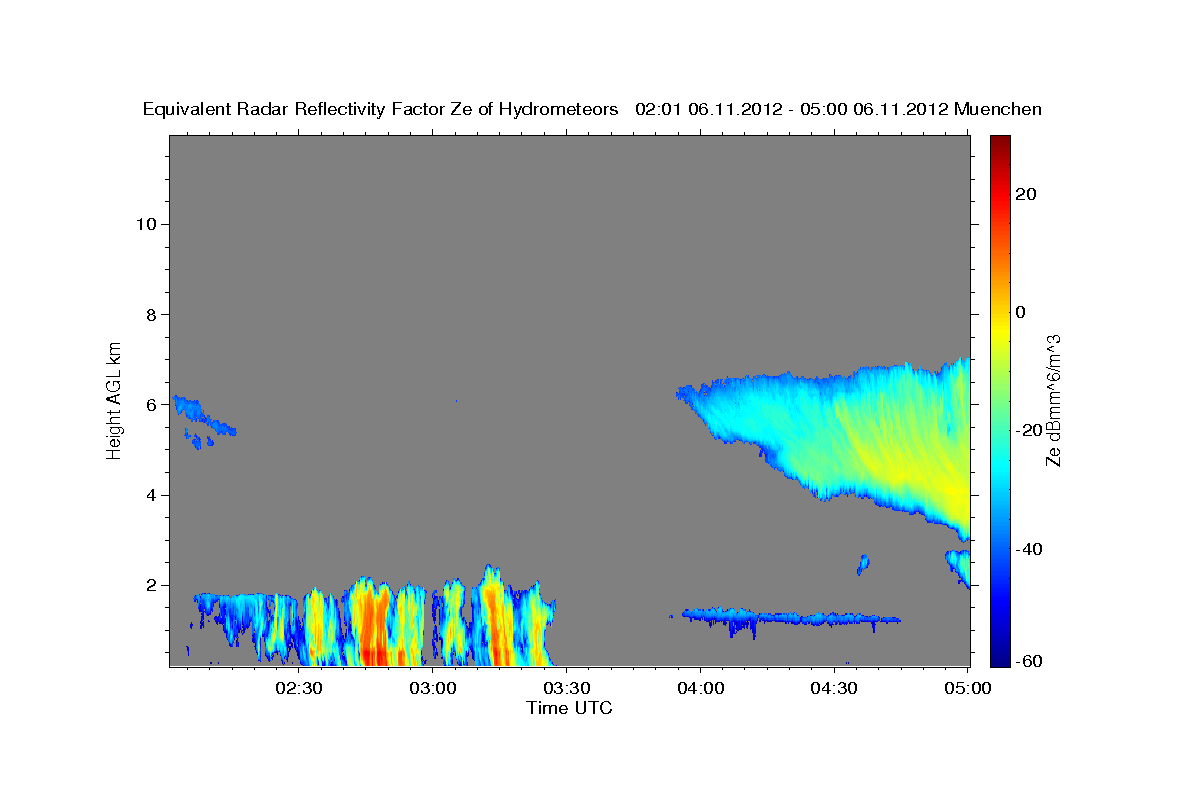Click the 04:30 time tick label
The image size is (1200, 800).
(834, 688)
